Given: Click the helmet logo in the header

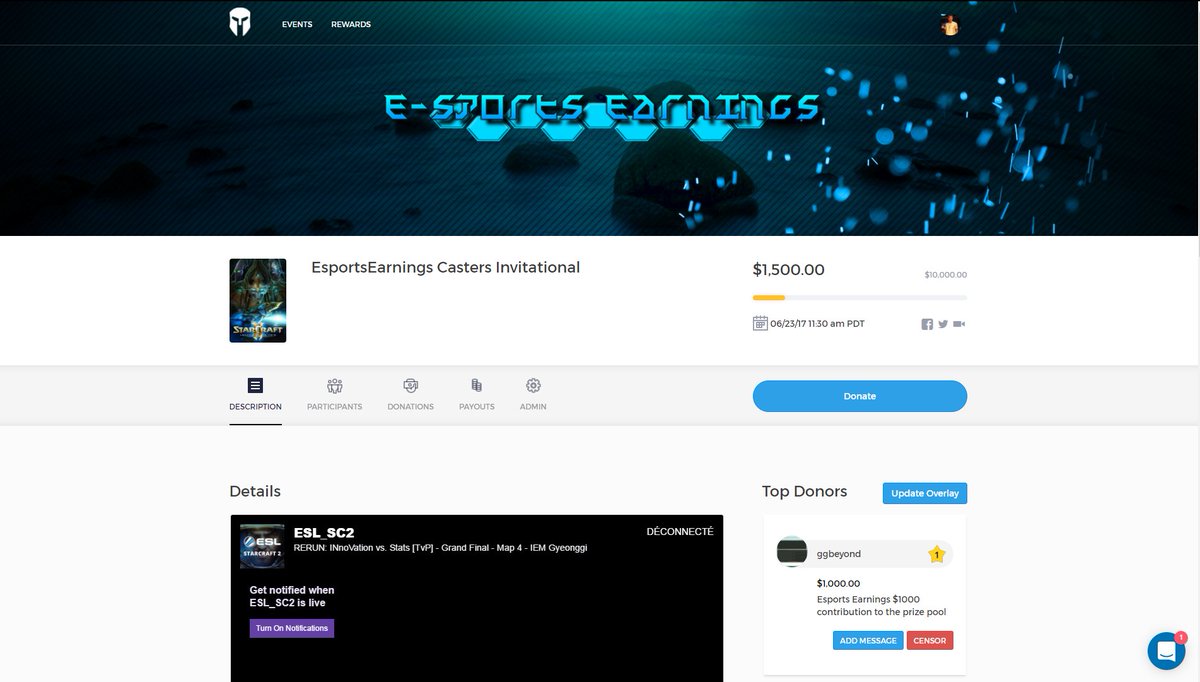Looking at the screenshot, I should coord(239,22).
